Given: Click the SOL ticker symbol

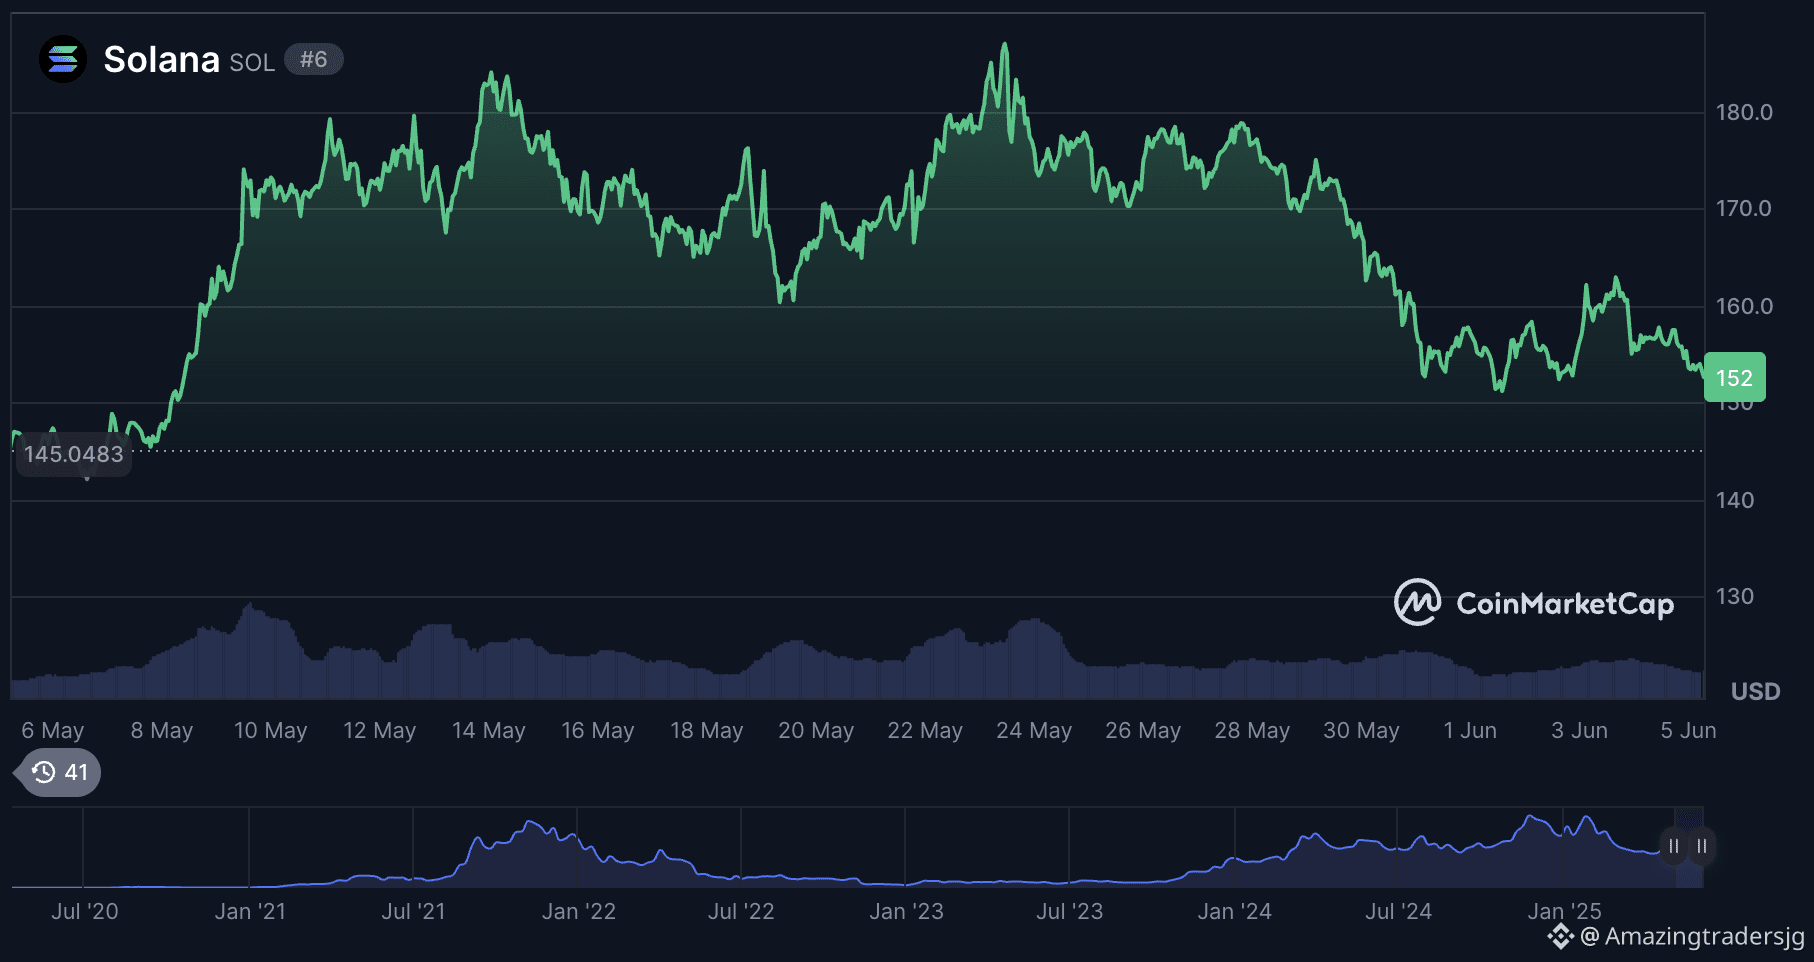Looking at the screenshot, I should (x=252, y=63).
